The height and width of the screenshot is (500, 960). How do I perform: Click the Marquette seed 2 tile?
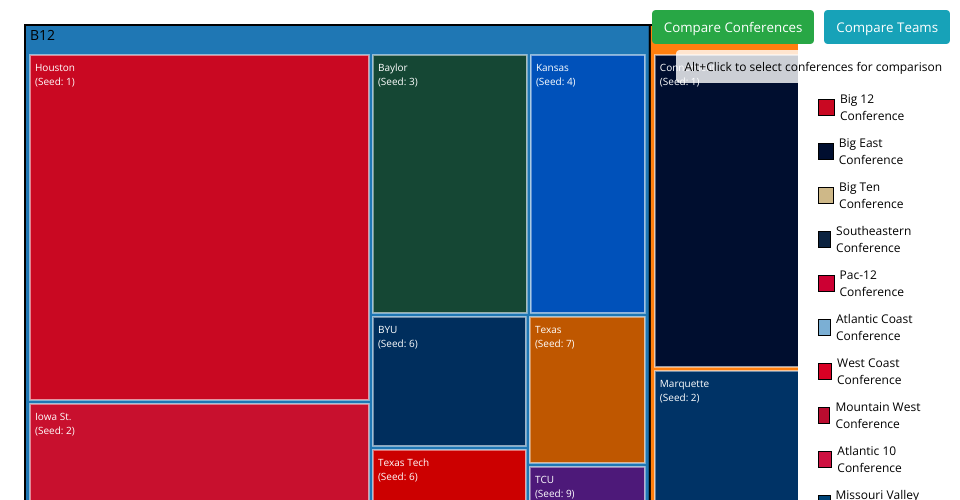(725, 435)
